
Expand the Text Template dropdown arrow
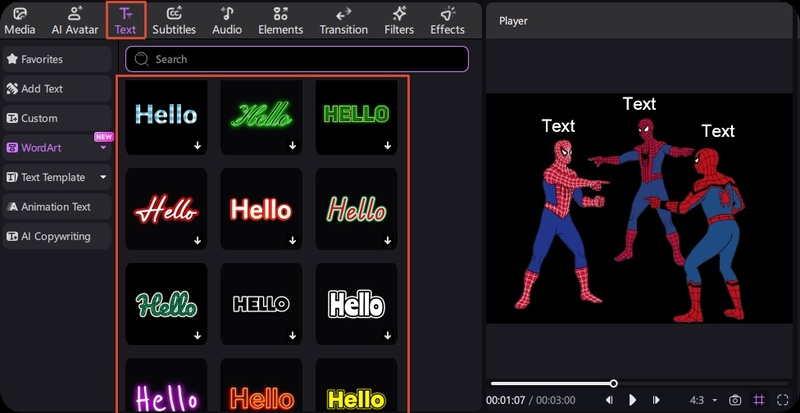click(x=104, y=178)
